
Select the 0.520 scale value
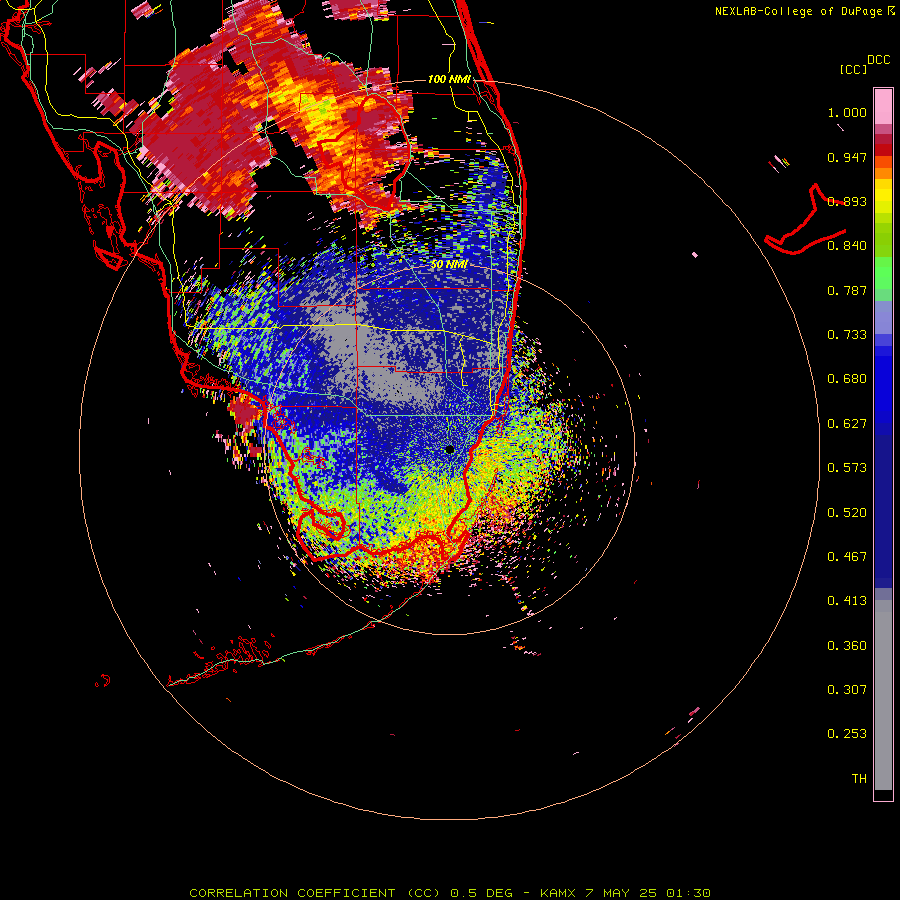(847, 513)
